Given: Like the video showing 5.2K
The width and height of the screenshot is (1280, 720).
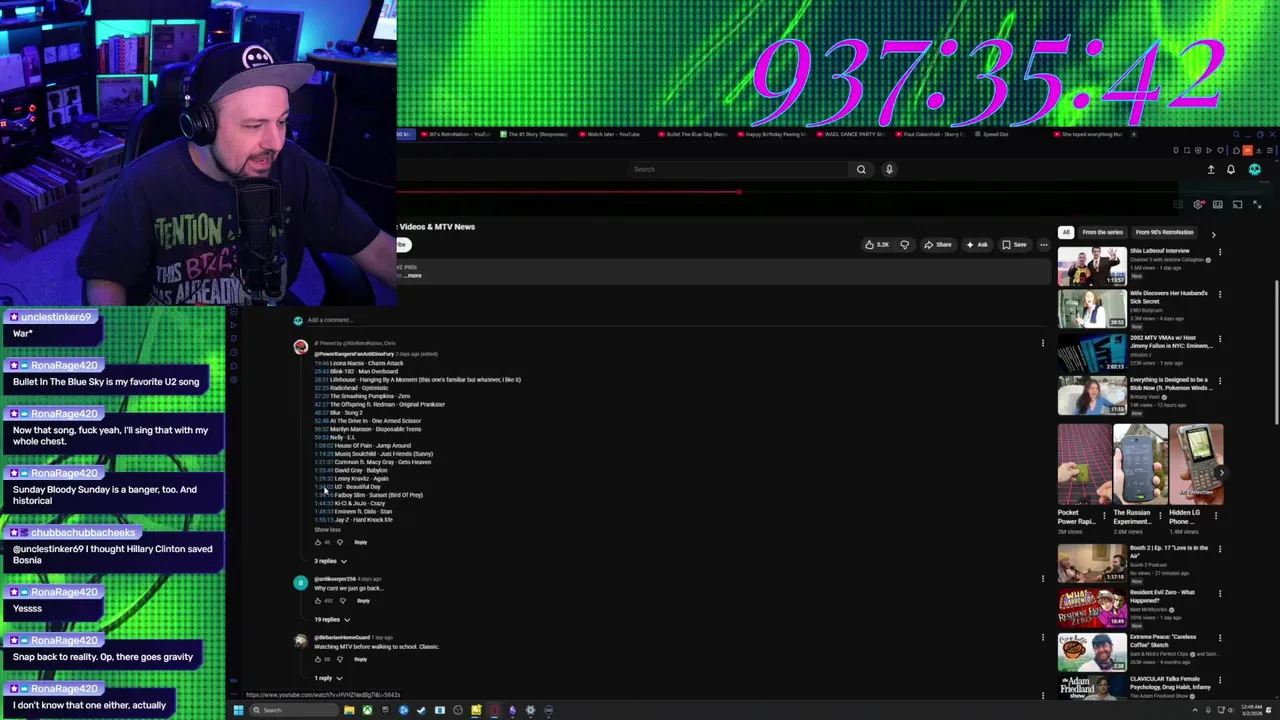Looking at the screenshot, I should click(x=877, y=244).
